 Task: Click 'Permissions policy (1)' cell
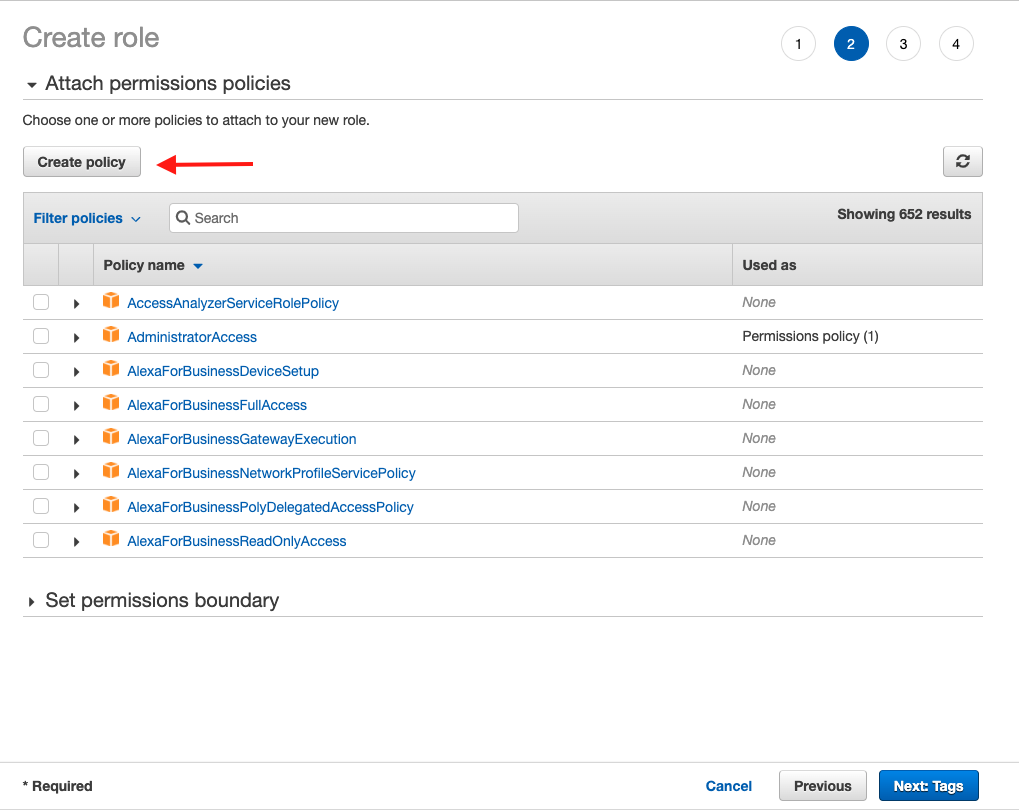(810, 336)
